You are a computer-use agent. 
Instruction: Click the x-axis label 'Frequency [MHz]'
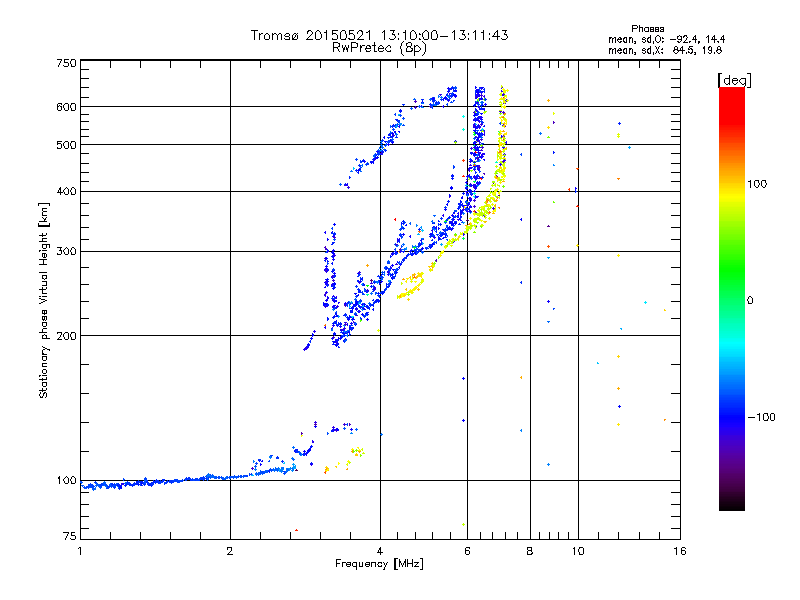point(379,564)
